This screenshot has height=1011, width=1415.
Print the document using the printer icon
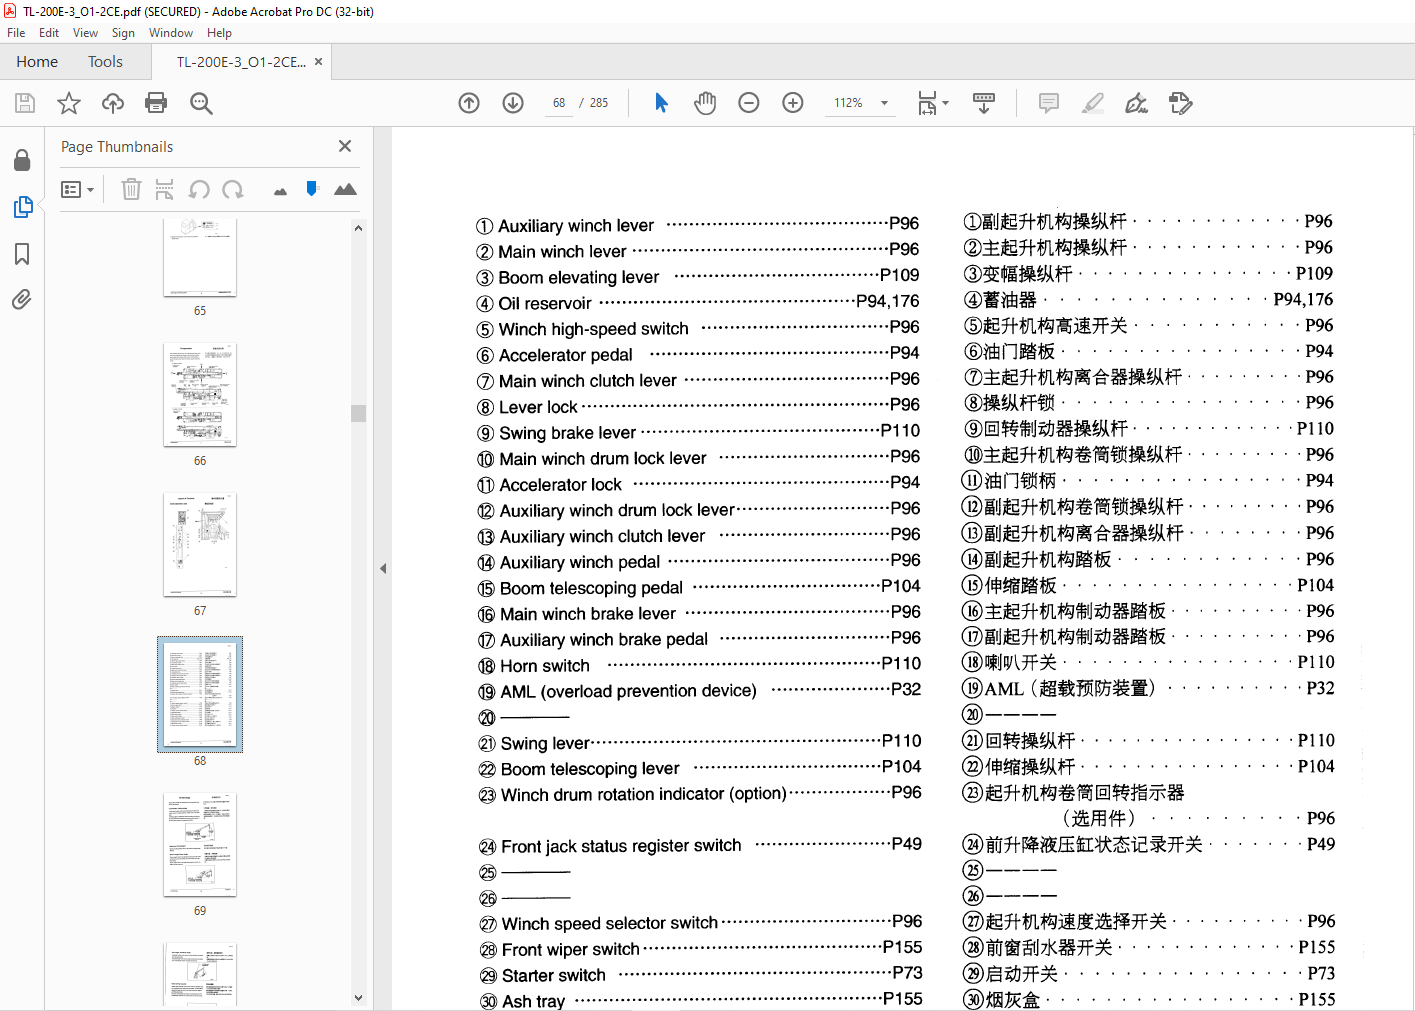[x=156, y=103]
